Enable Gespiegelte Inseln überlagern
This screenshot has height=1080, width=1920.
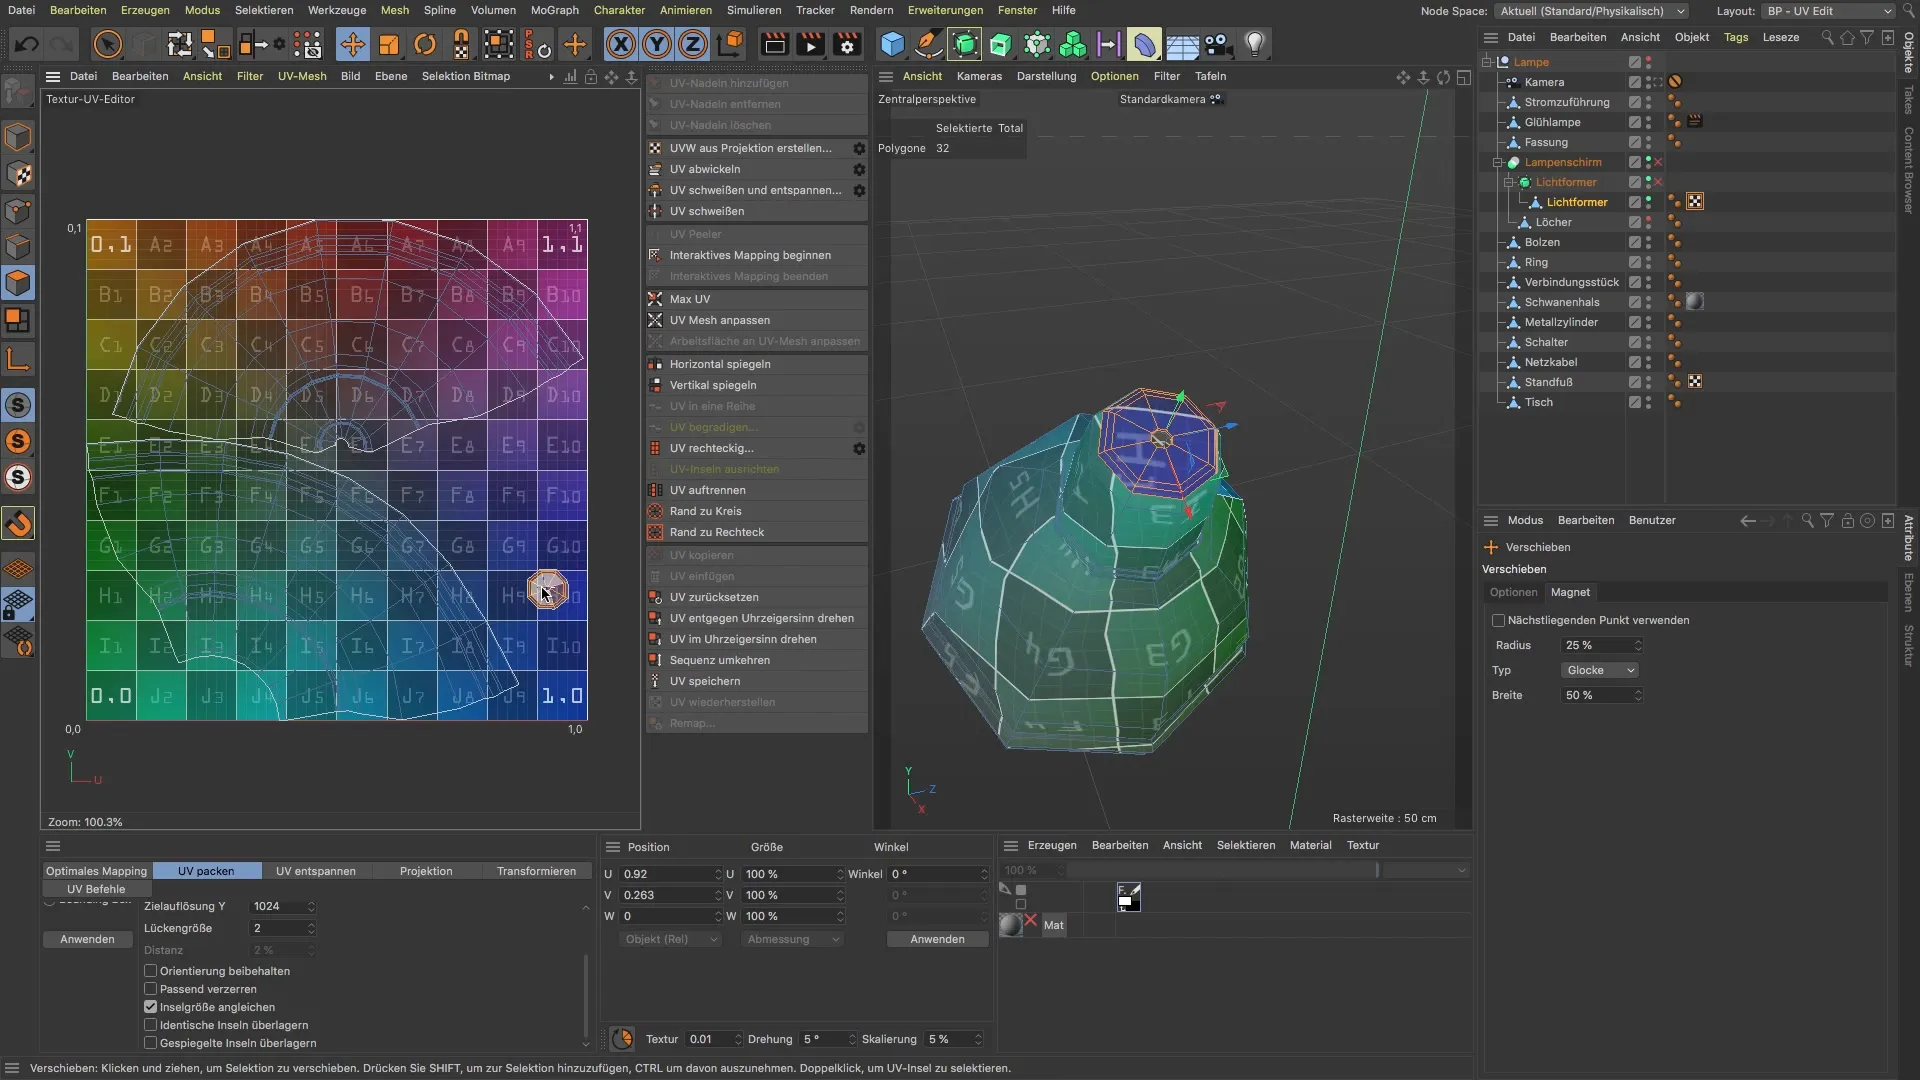(x=151, y=1043)
